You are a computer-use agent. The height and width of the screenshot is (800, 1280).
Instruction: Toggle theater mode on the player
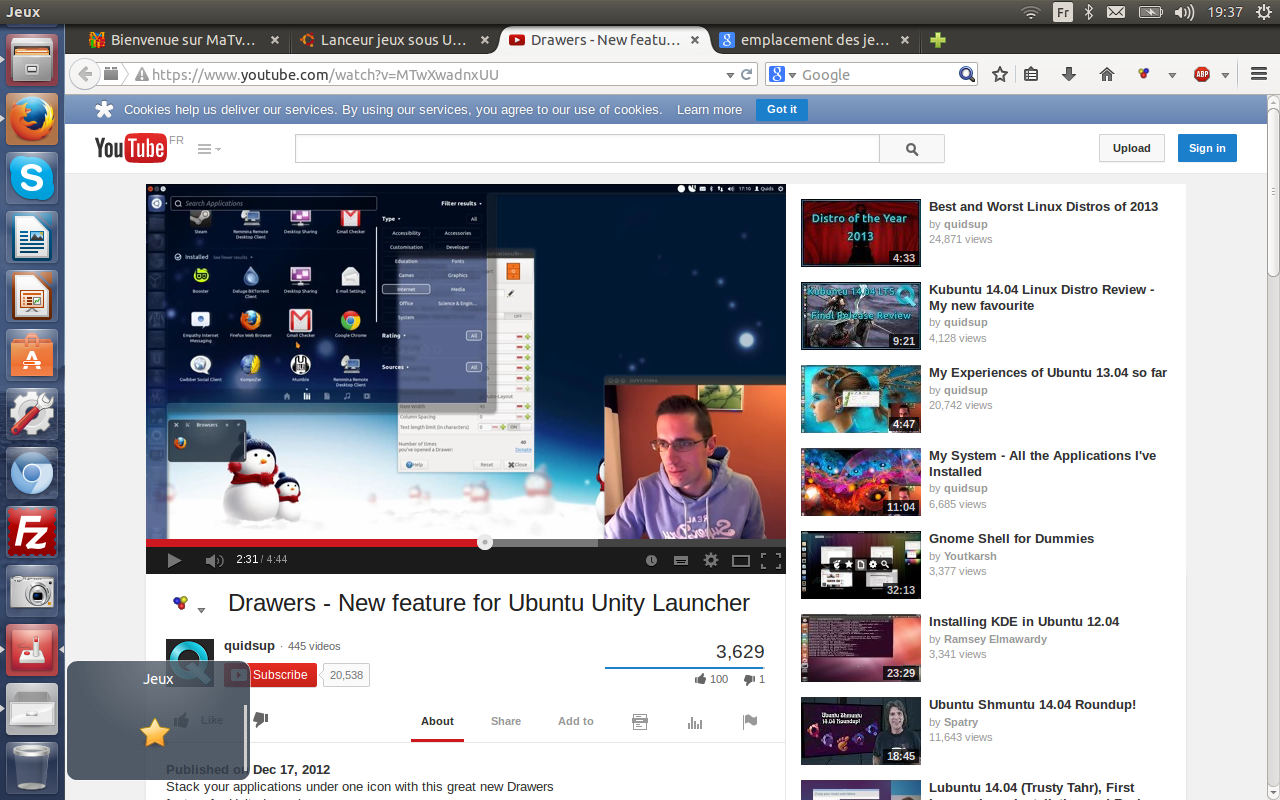pyautogui.click(x=741, y=561)
